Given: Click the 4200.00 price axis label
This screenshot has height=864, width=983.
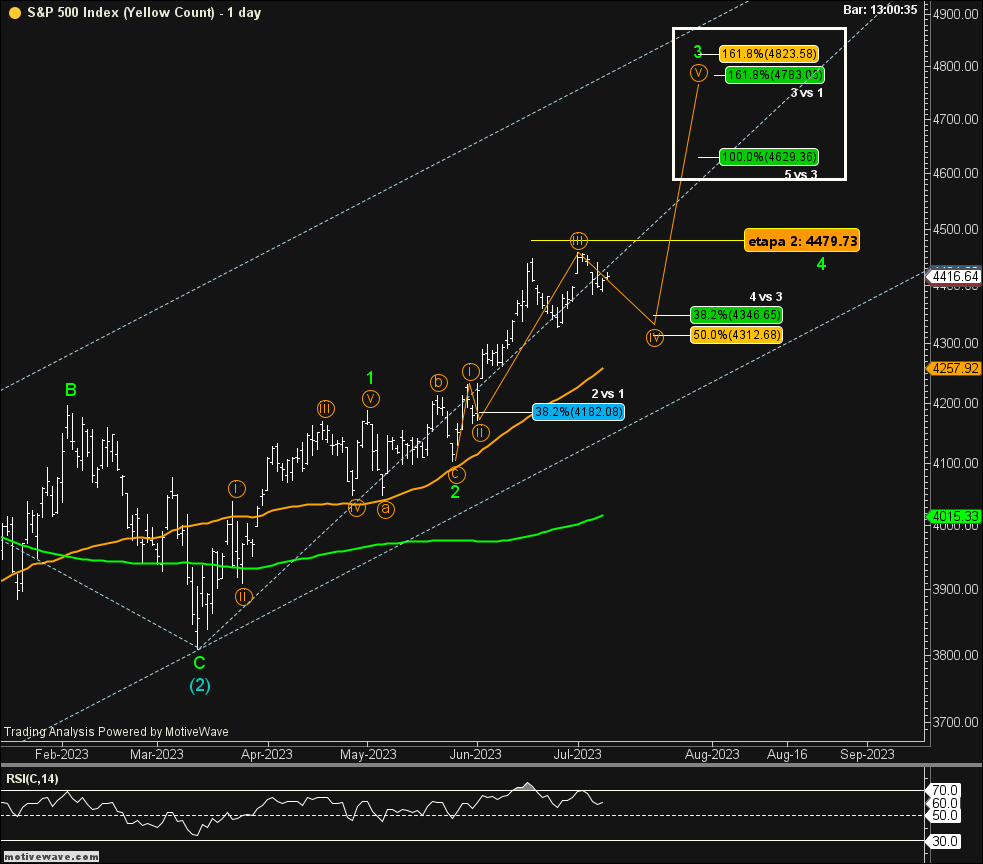Looking at the screenshot, I should [955, 403].
